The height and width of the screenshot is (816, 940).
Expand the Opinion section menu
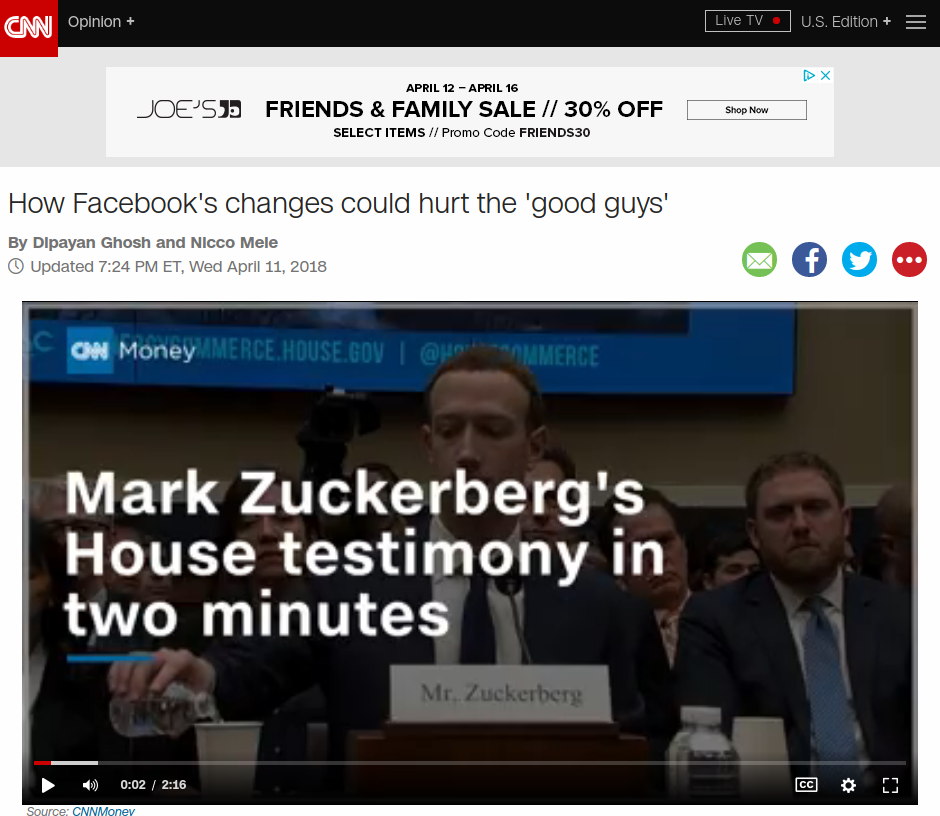(101, 22)
